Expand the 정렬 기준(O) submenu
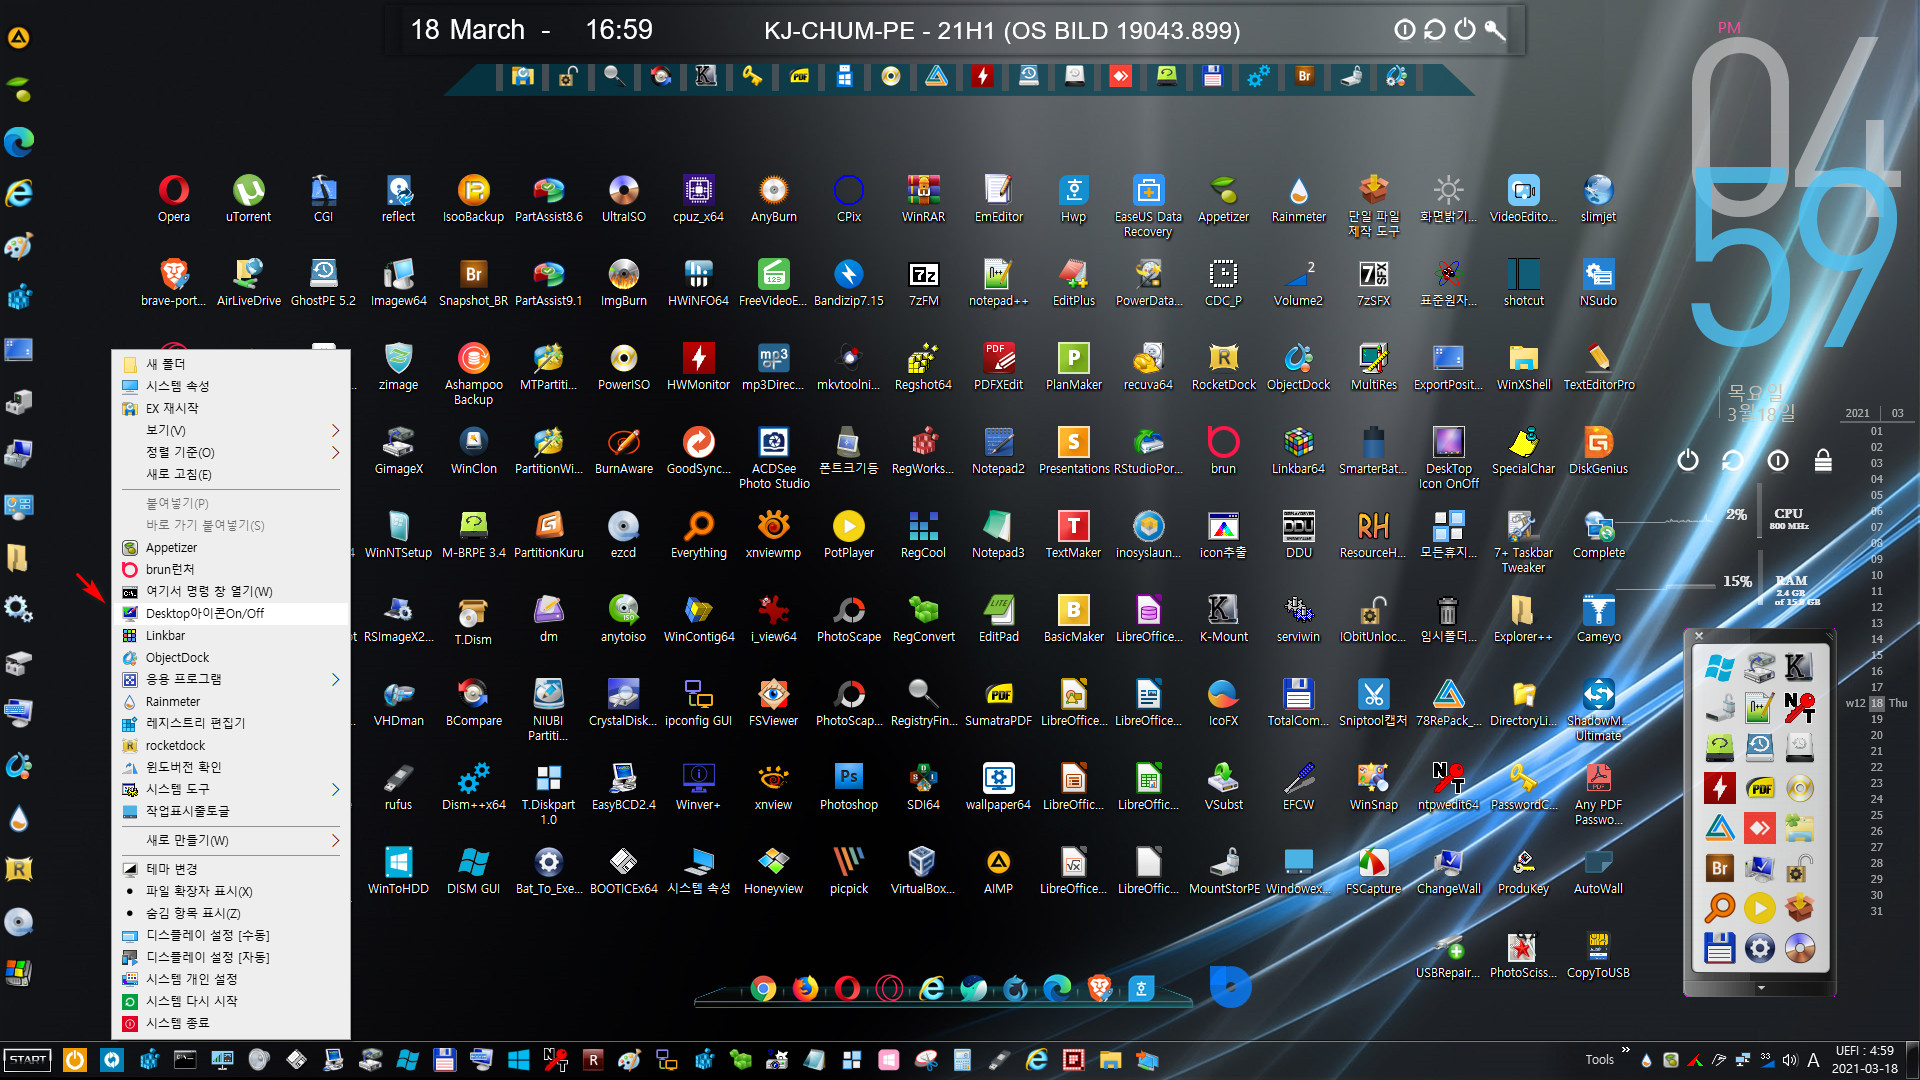Image resolution: width=1920 pixels, height=1080 pixels. (x=231, y=452)
